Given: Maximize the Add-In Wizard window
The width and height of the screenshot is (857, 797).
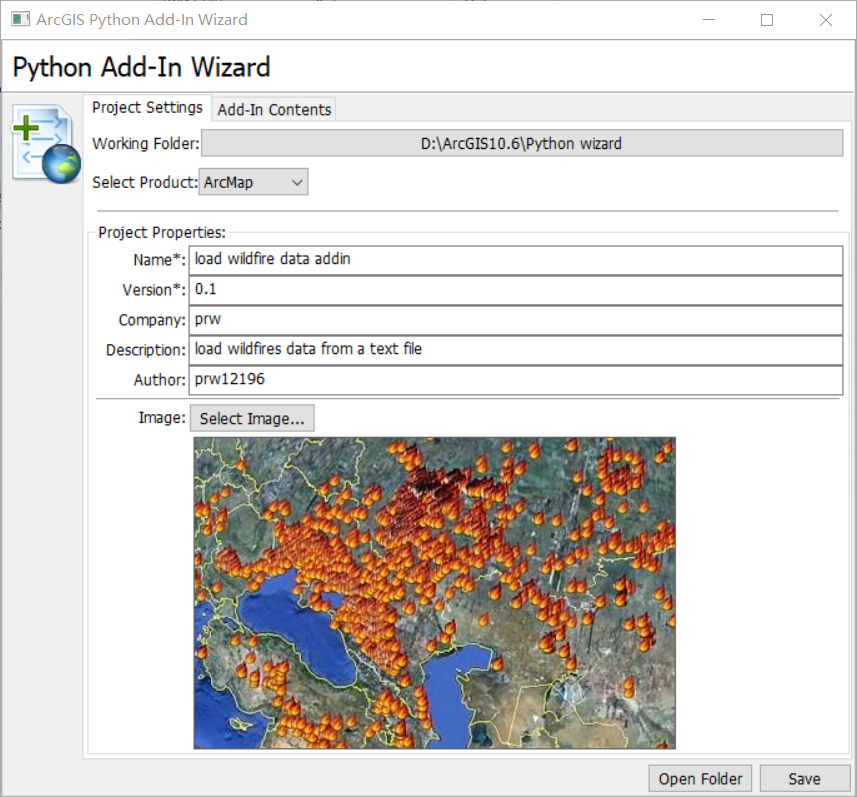Looking at the screenshot, I should [x=767, y=20].
